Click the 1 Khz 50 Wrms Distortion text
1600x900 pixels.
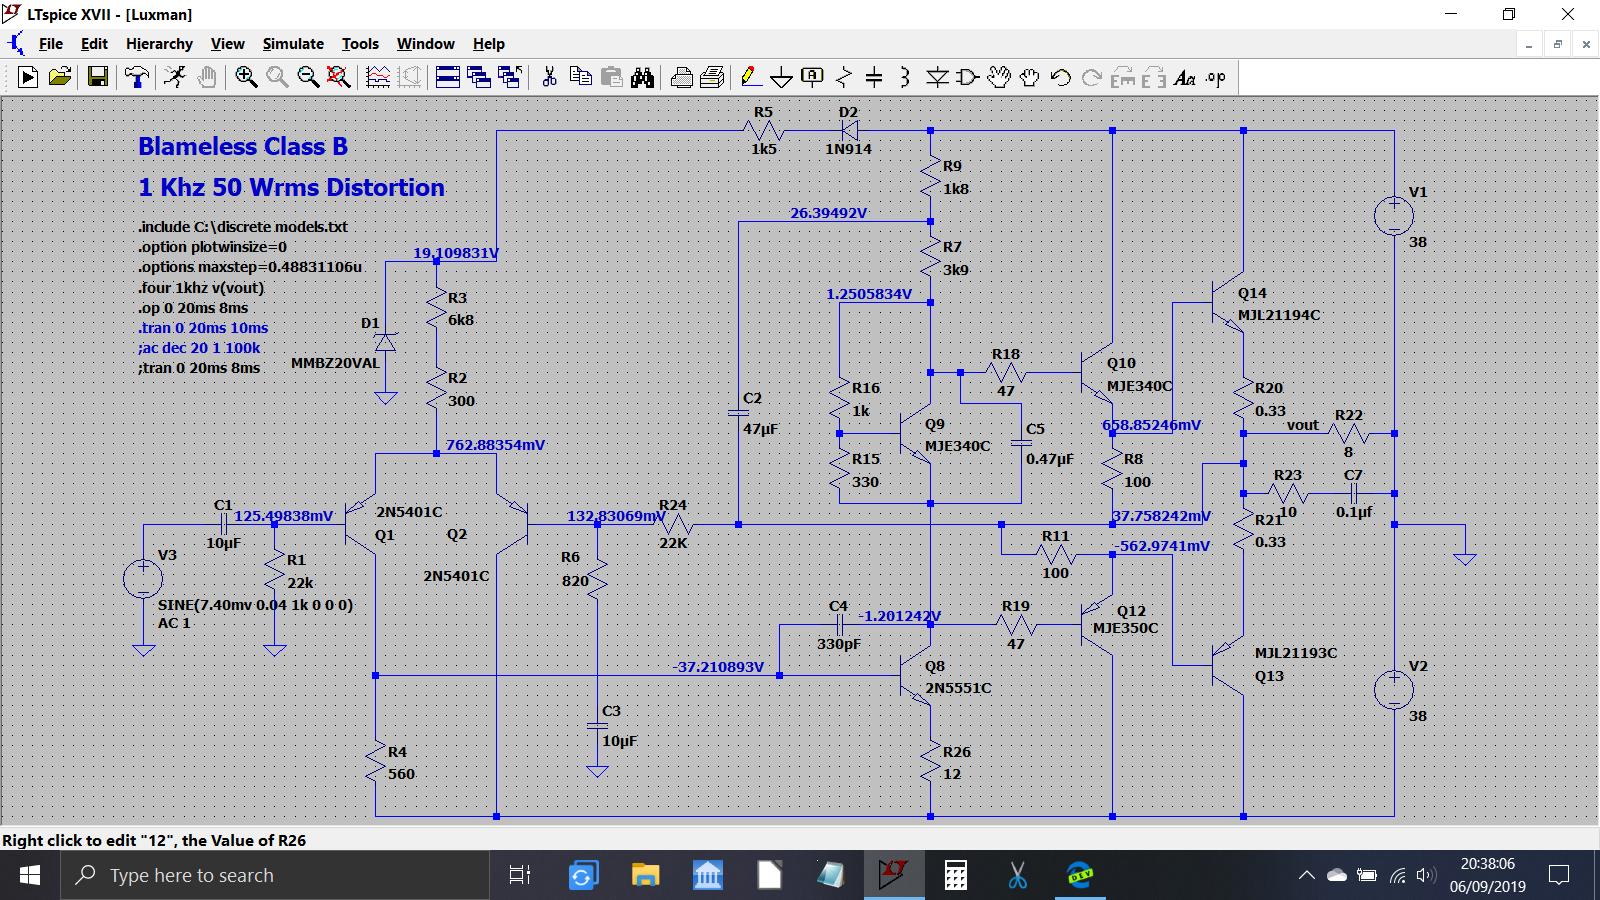coord(291,188)
